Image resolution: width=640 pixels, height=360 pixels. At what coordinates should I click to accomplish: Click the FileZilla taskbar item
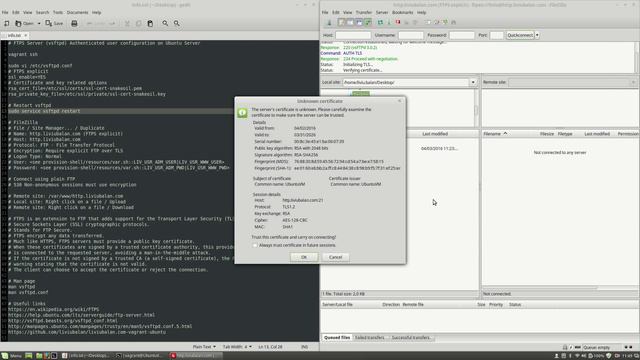point(195,356)
